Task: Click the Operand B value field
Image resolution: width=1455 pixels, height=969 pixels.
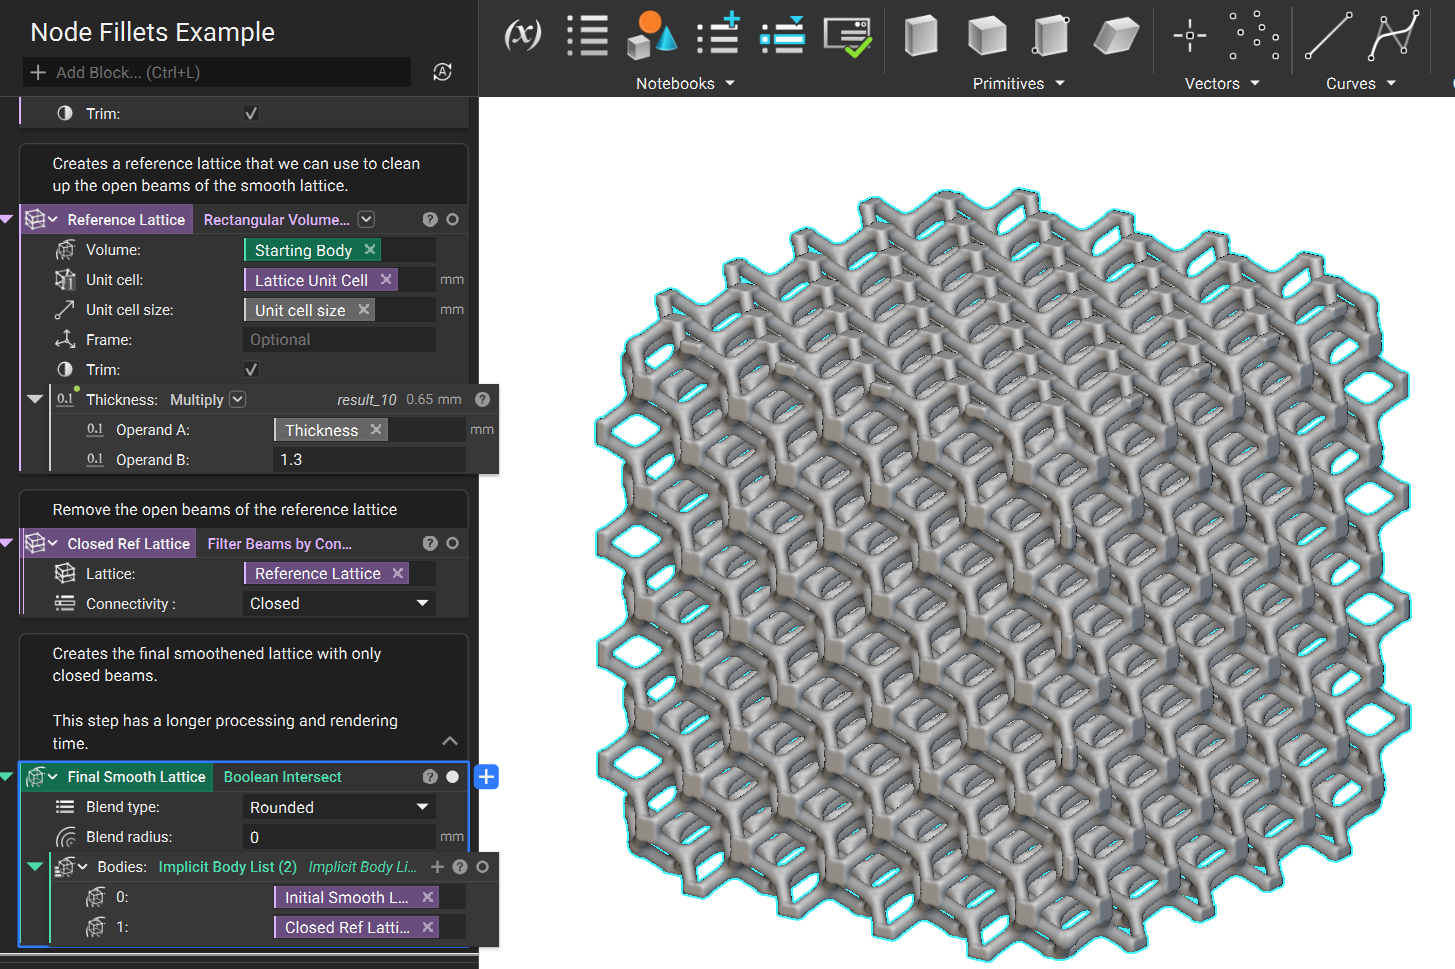Action: point(370,460)
